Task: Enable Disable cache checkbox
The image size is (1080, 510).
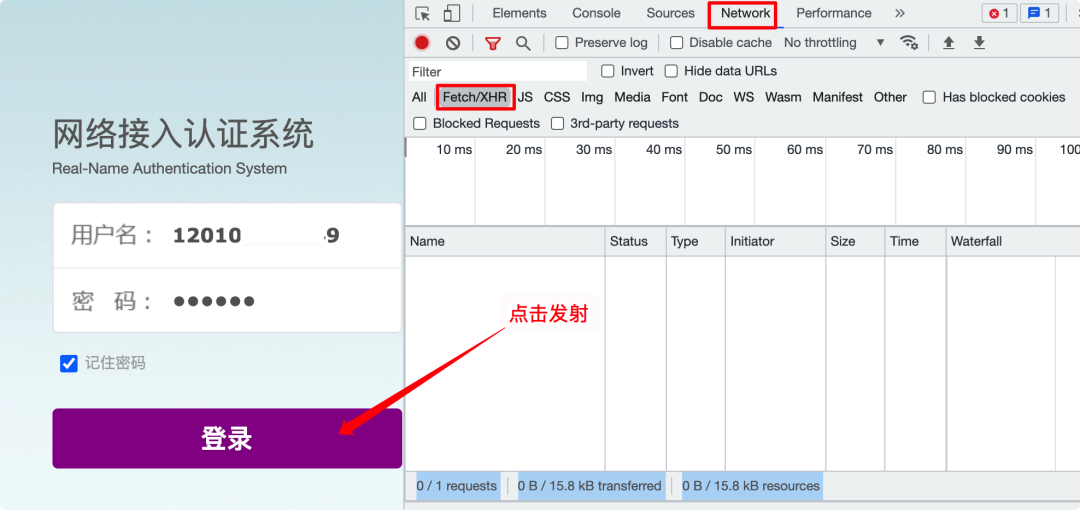Action: [676, 43]
